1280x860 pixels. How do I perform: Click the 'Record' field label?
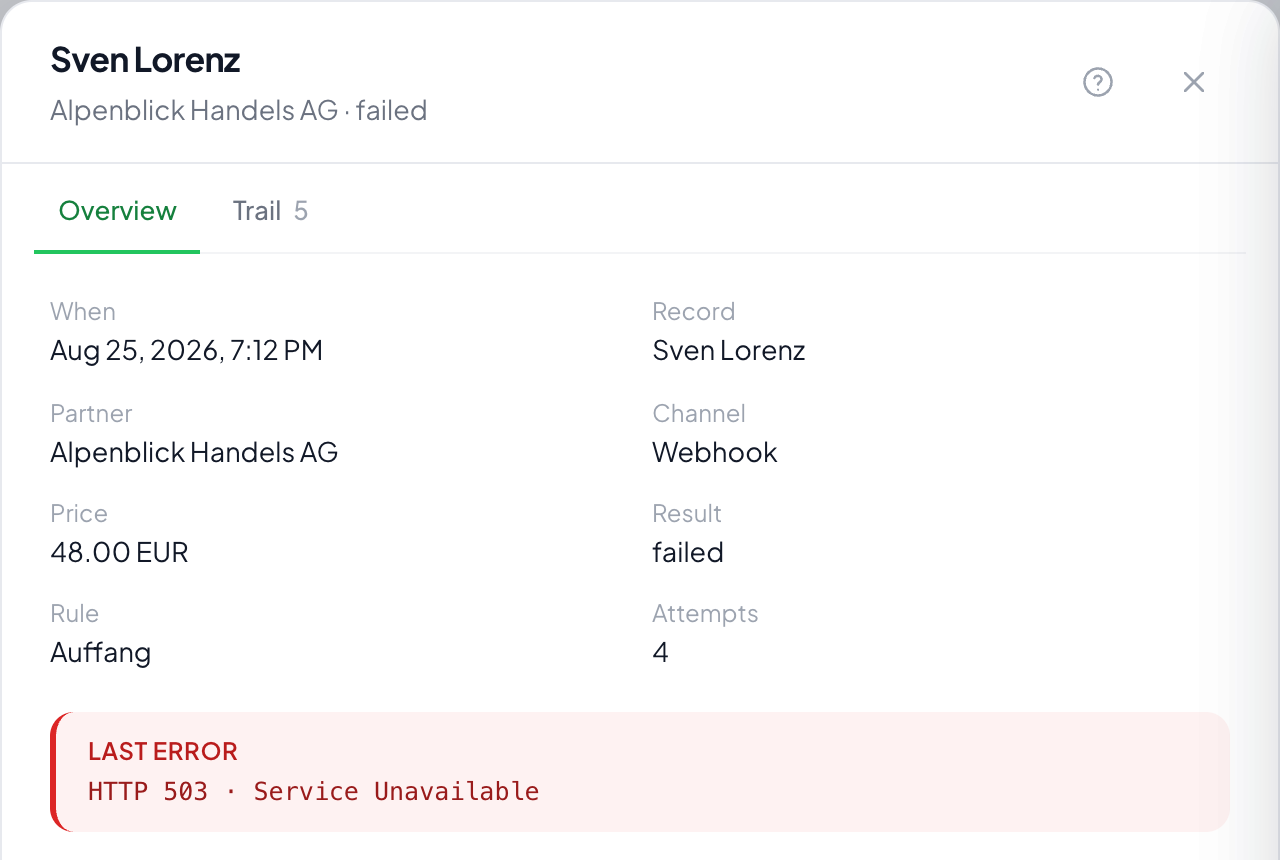coord(694,312)
